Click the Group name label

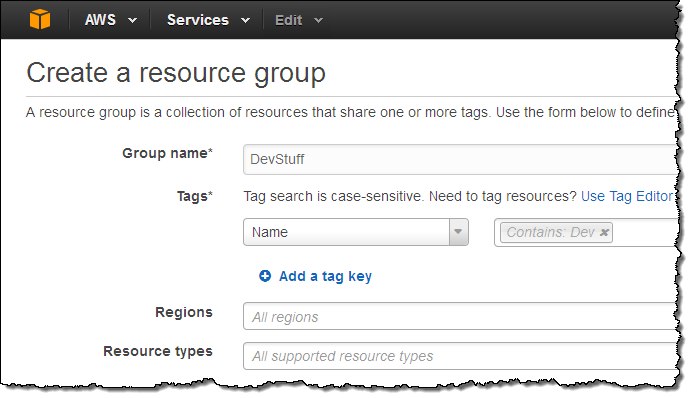pyautogui.click(x=167, y=153)
